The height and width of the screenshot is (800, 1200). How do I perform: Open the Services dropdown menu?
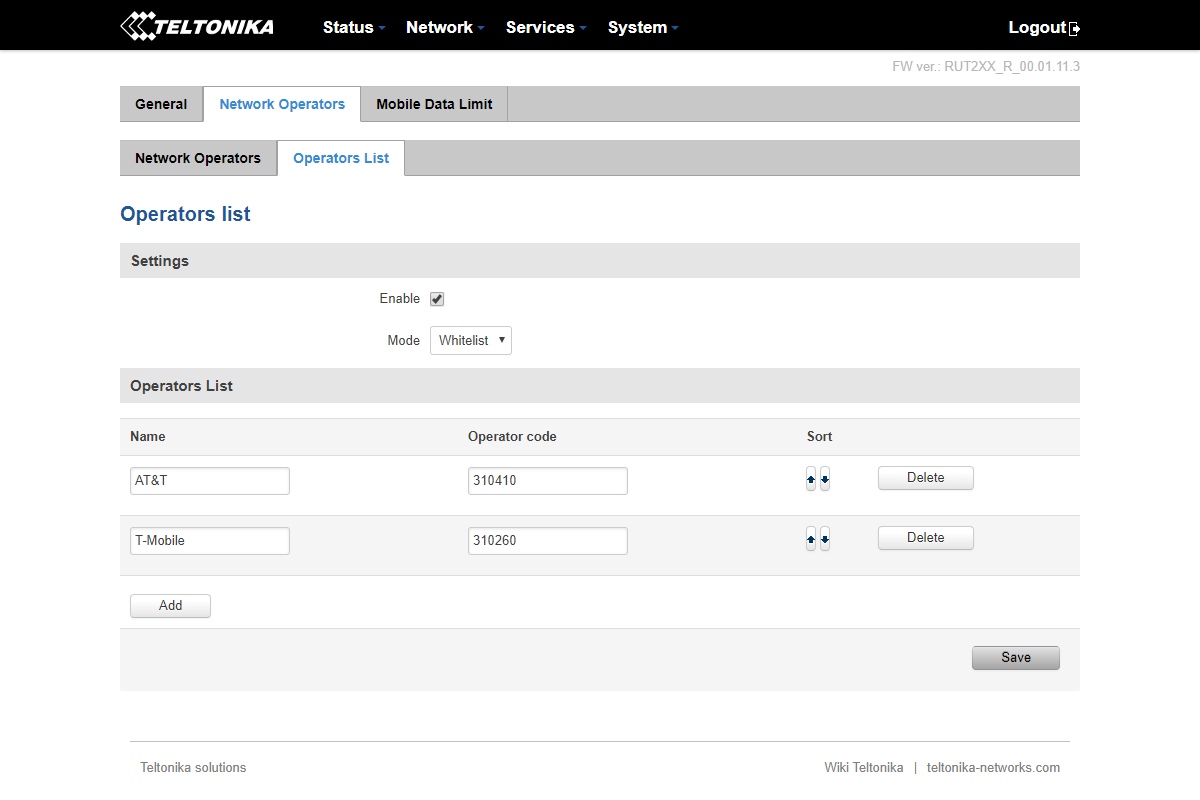tap(545, 27)
